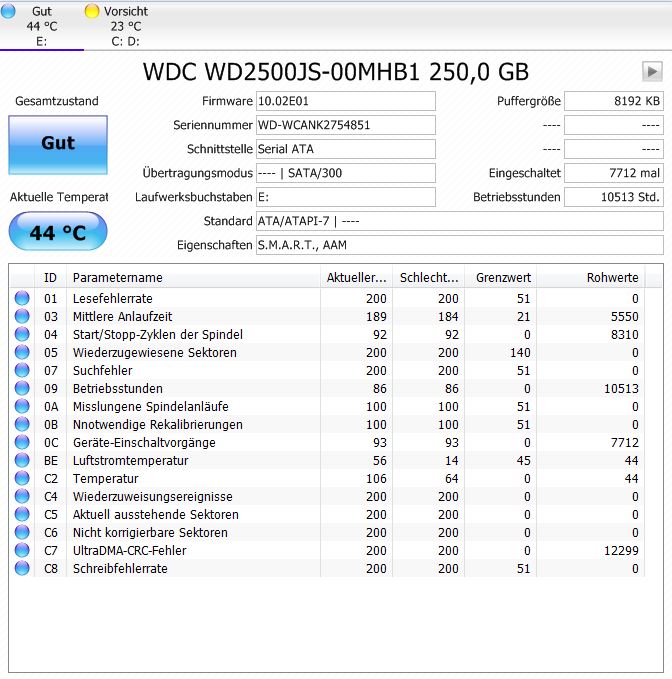Click the raw value 12299 in the table

click(x=621, y=550)
